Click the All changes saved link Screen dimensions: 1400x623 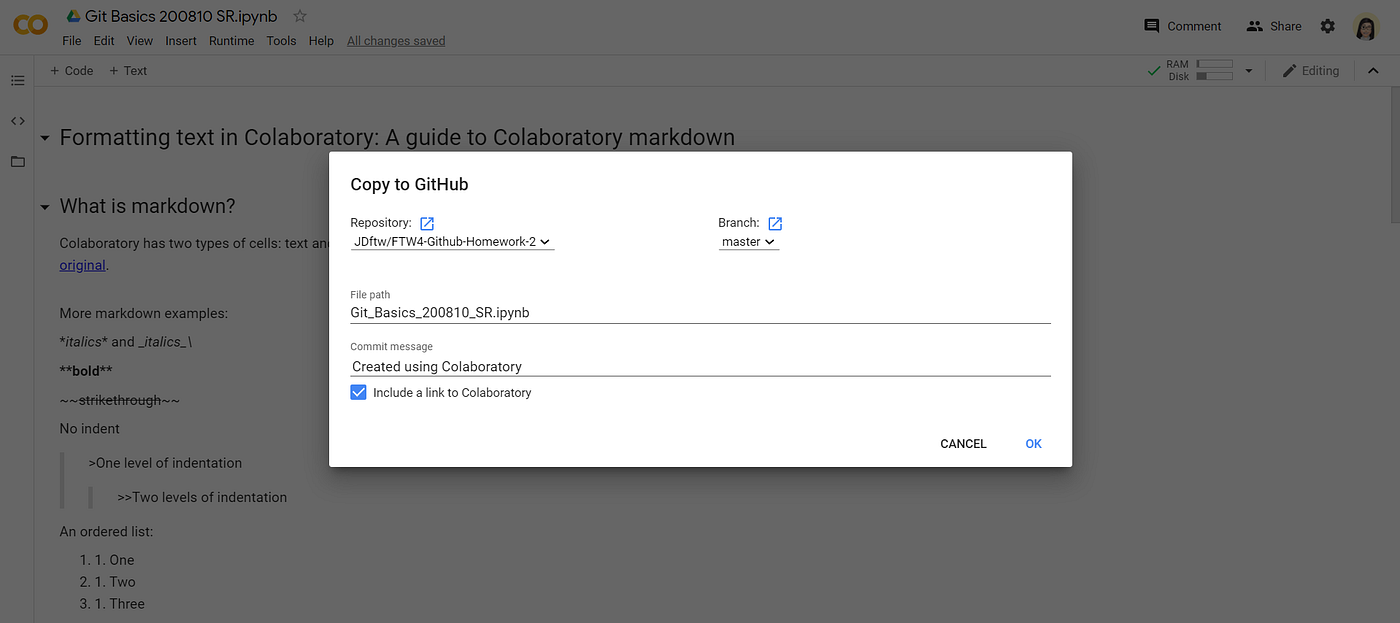[x=396, y=41]
